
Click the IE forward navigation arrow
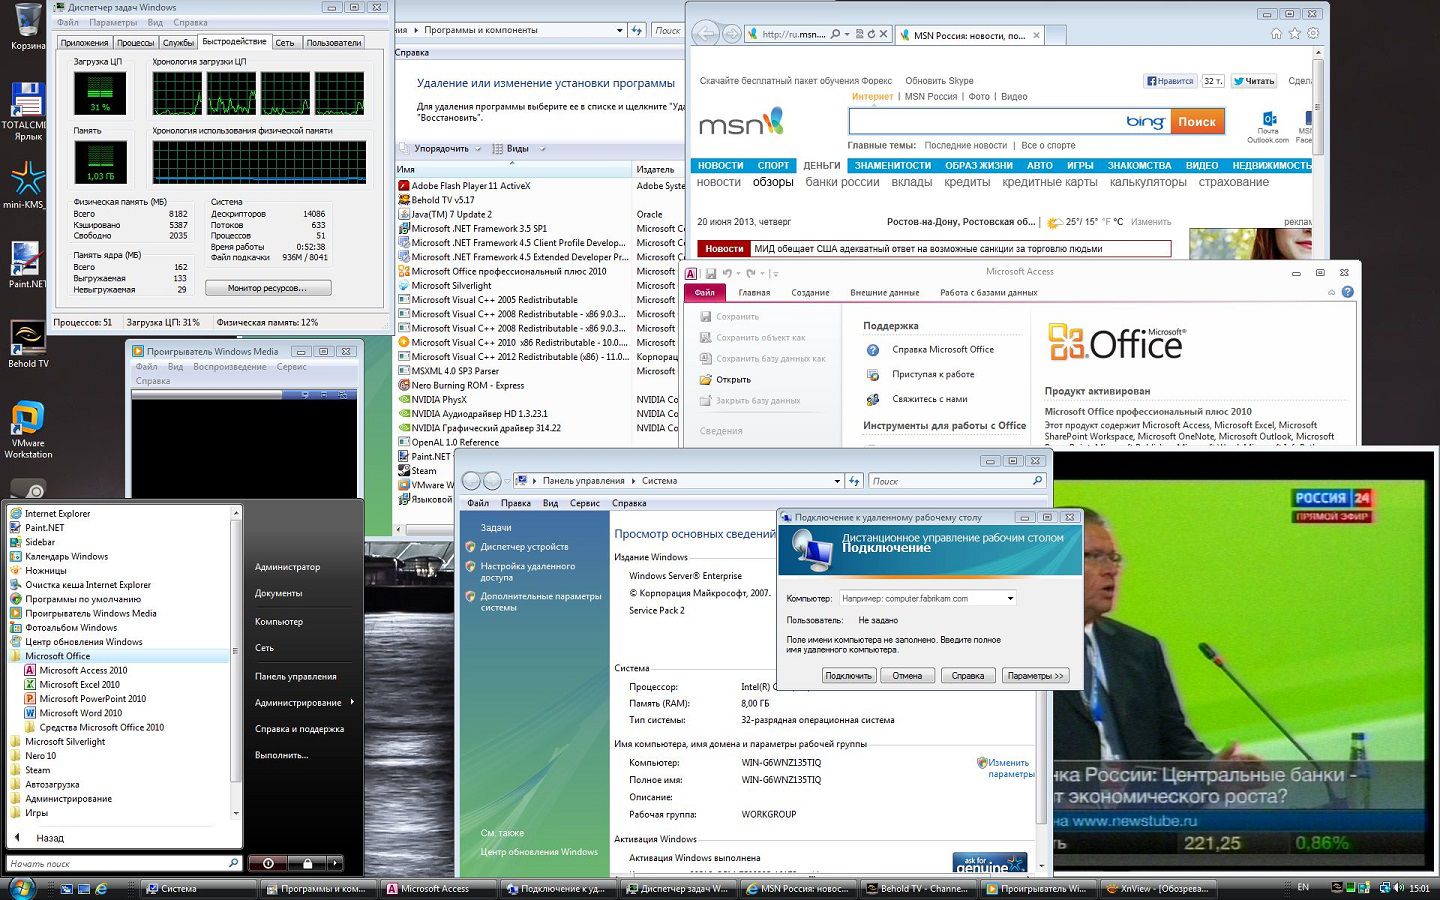click(732, 34)
